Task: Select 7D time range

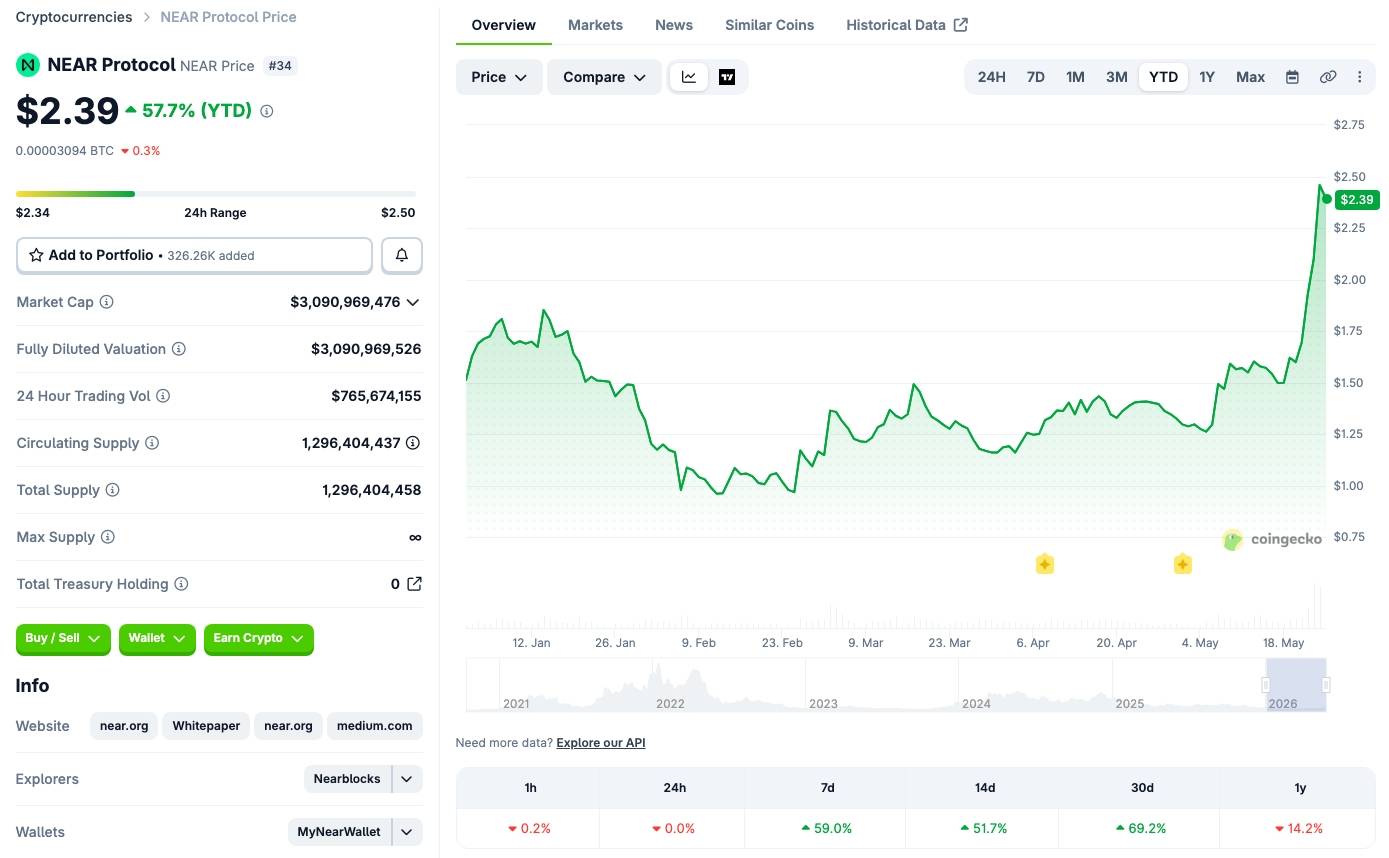Action: tap(1036, 77)
